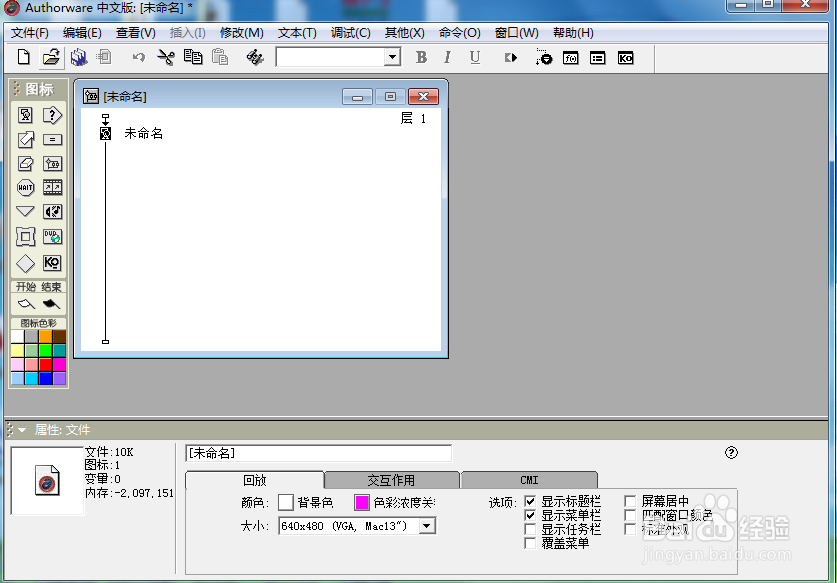
Task: Select the Wait icon in palette
Action: [25, 187]
